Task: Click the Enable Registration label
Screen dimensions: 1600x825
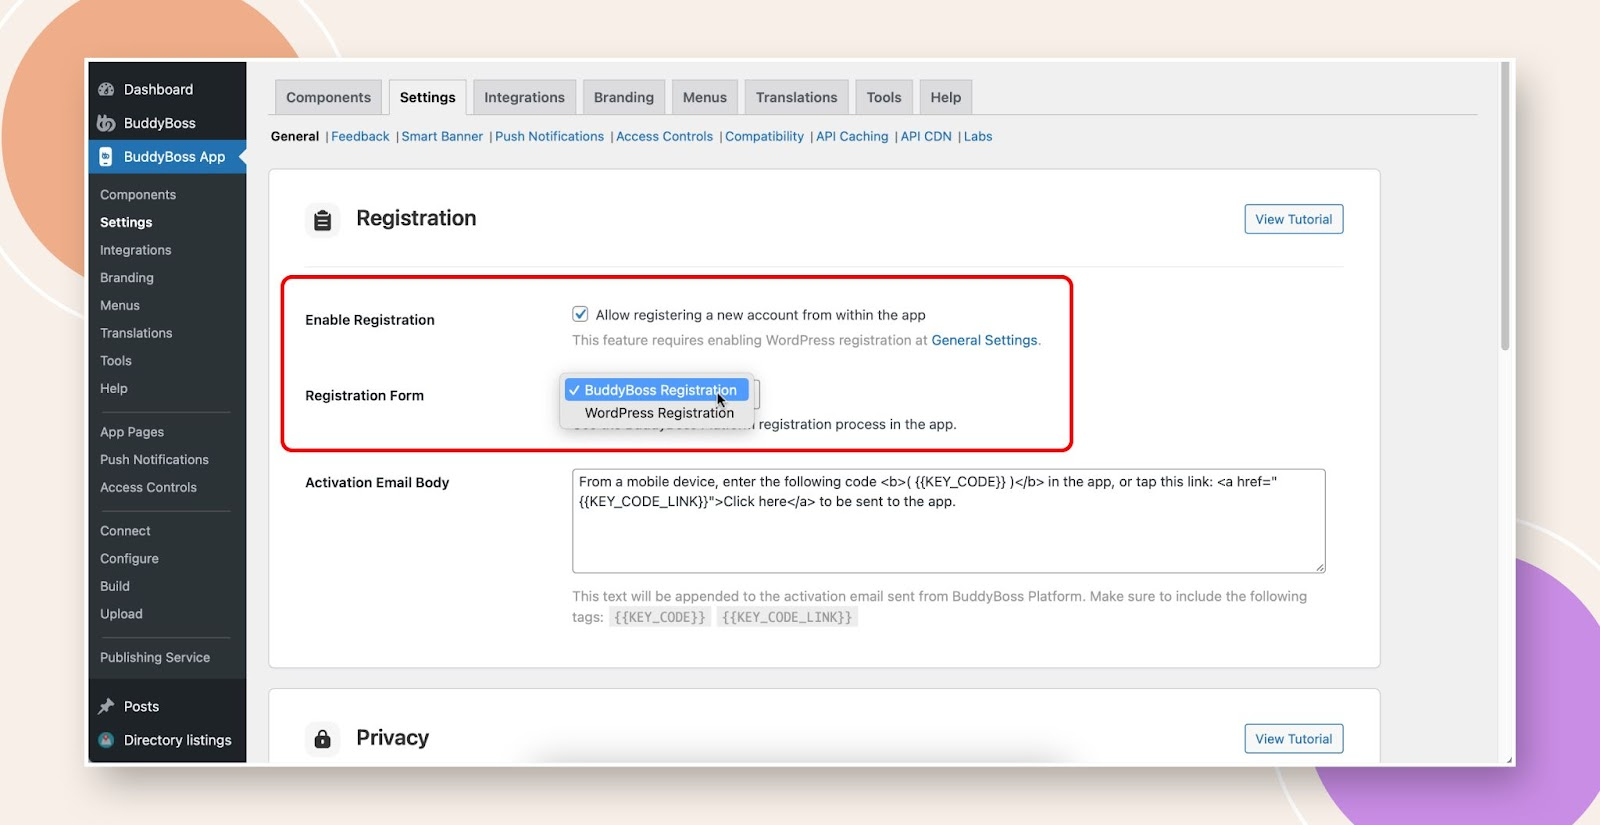Action: [370, 320]
